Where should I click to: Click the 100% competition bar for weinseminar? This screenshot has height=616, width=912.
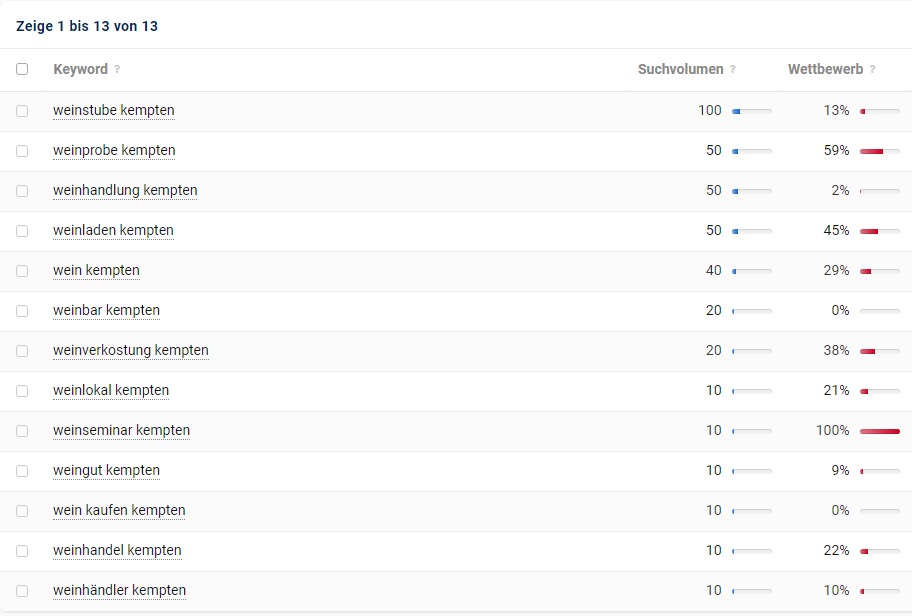(879, 431)
